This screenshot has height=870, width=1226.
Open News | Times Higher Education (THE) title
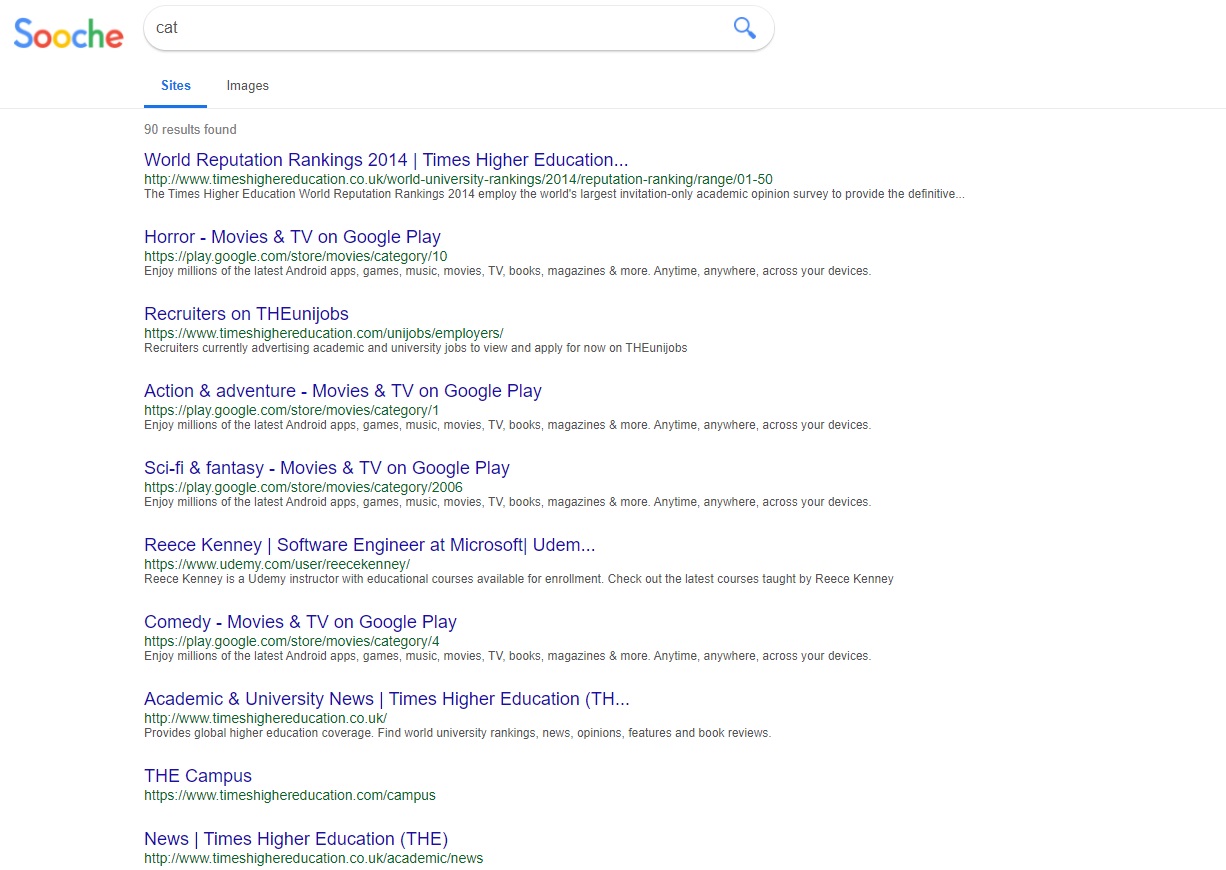tap(296, 839)
